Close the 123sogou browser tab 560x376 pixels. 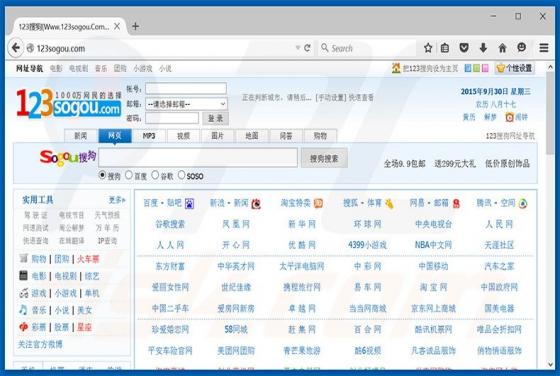point(117,26)
